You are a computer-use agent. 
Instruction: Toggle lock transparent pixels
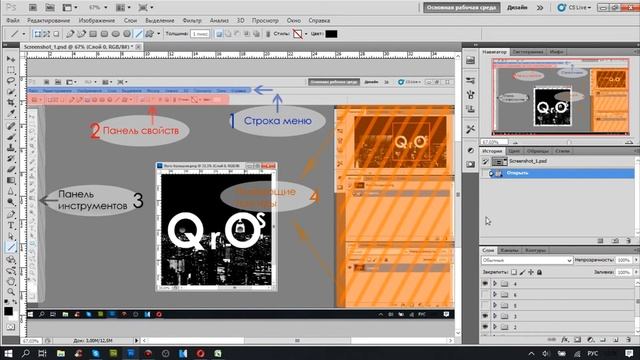click(x=514, y=272)
